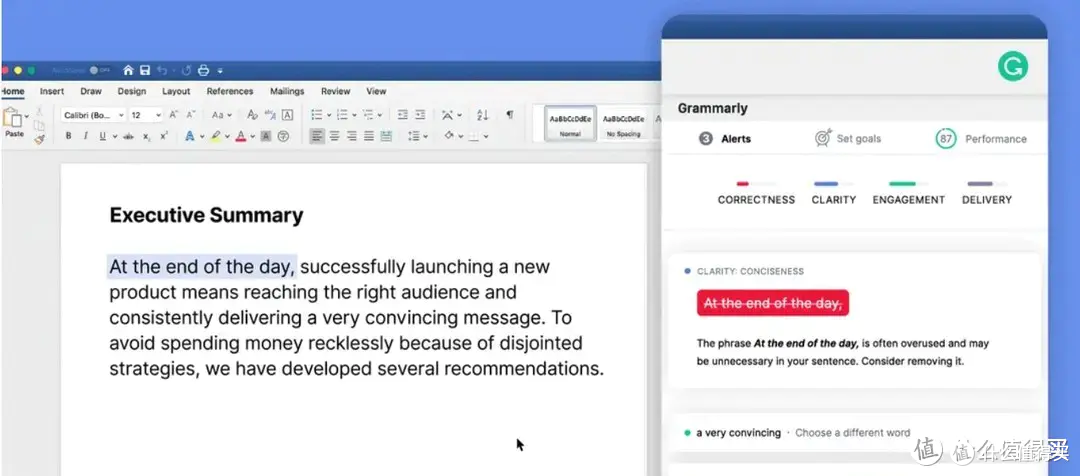Add character border around text

pyautogui.click(x=287, y=115)
